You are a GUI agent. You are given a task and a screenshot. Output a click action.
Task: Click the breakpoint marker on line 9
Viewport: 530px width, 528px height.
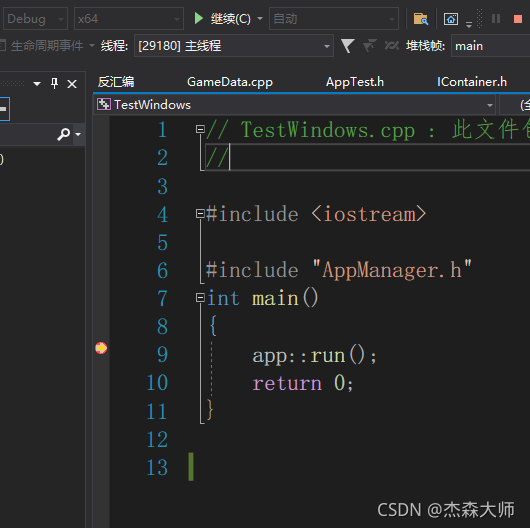click(101, 348)
